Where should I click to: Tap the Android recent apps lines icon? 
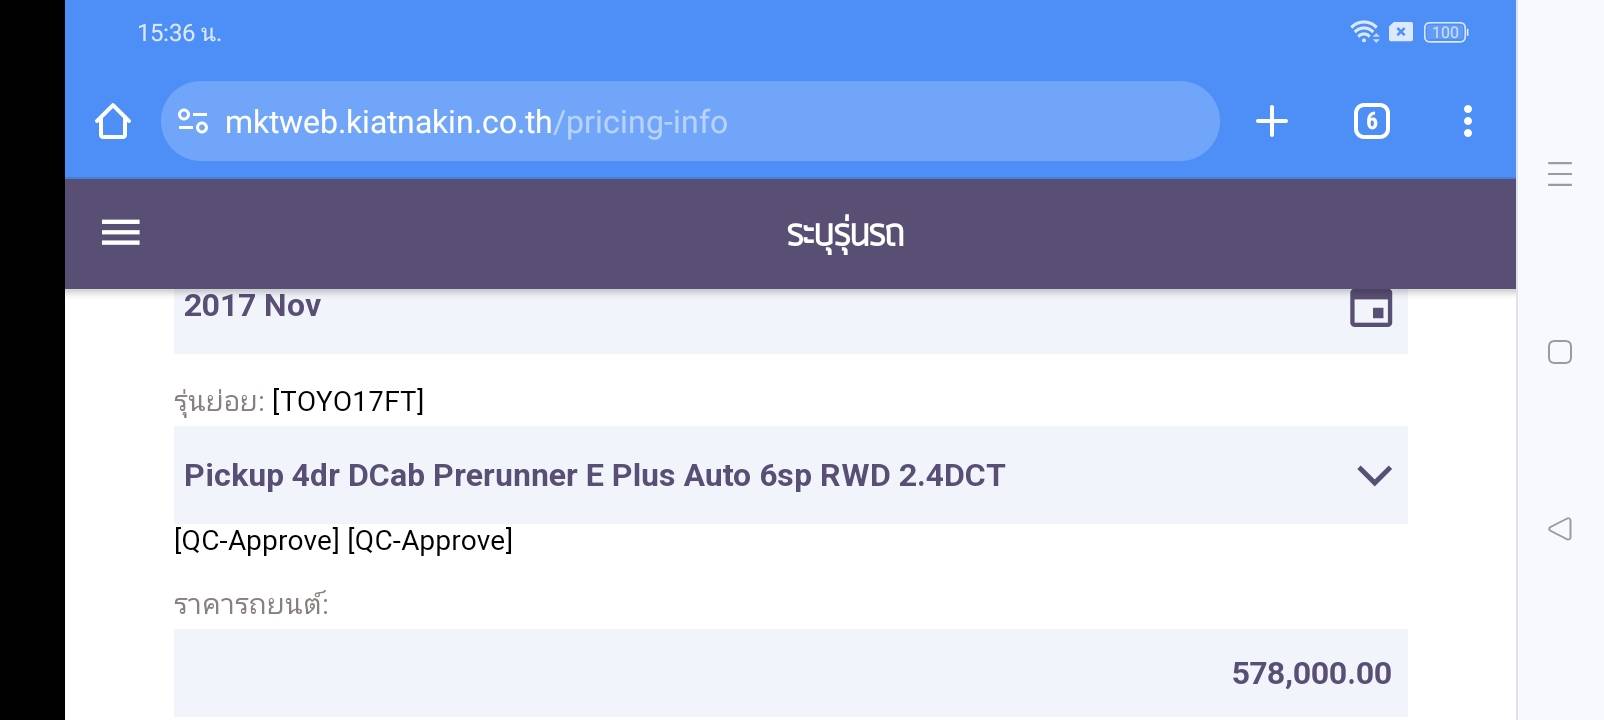click(1559, 174)
